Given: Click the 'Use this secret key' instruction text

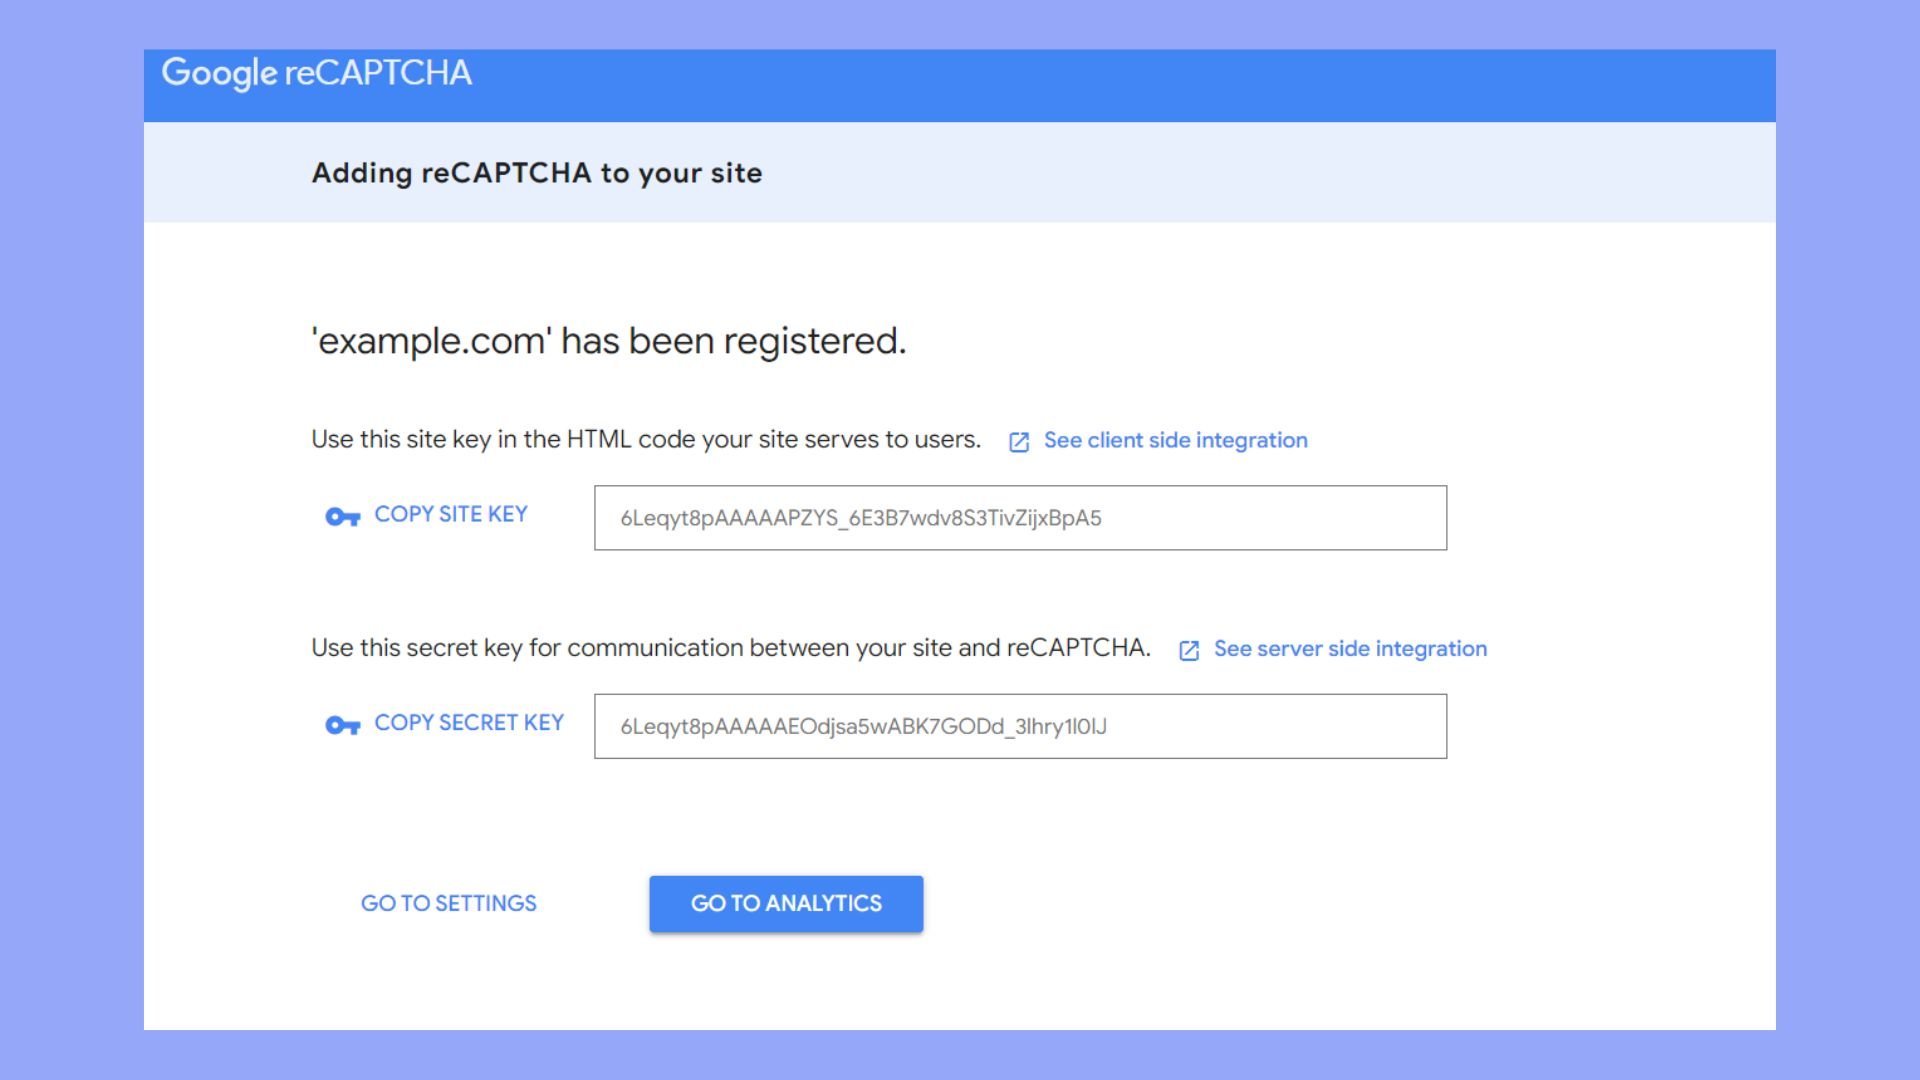Looking at the screenshot, I should point(730,648).
